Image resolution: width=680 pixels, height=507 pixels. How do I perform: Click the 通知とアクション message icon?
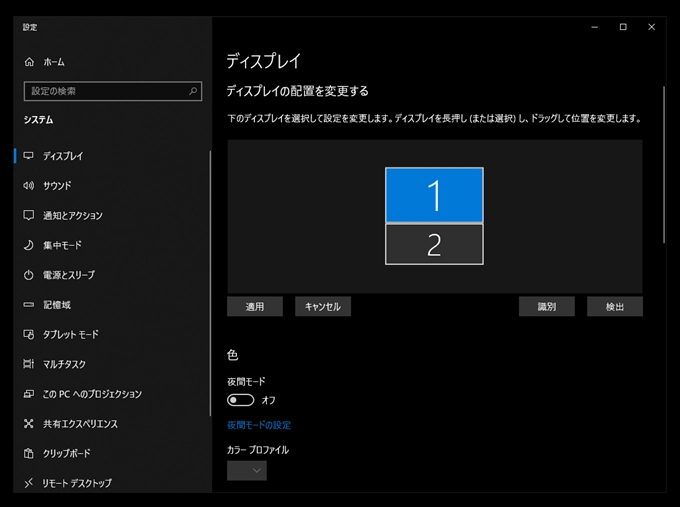pos(29,215)
